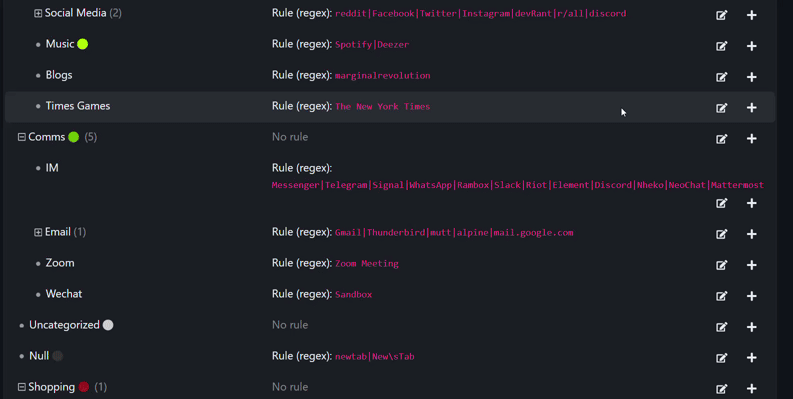793x399 pixels.
Task: Edit the Social Media category
Action: pyautogui.click(x=722, y=15)
